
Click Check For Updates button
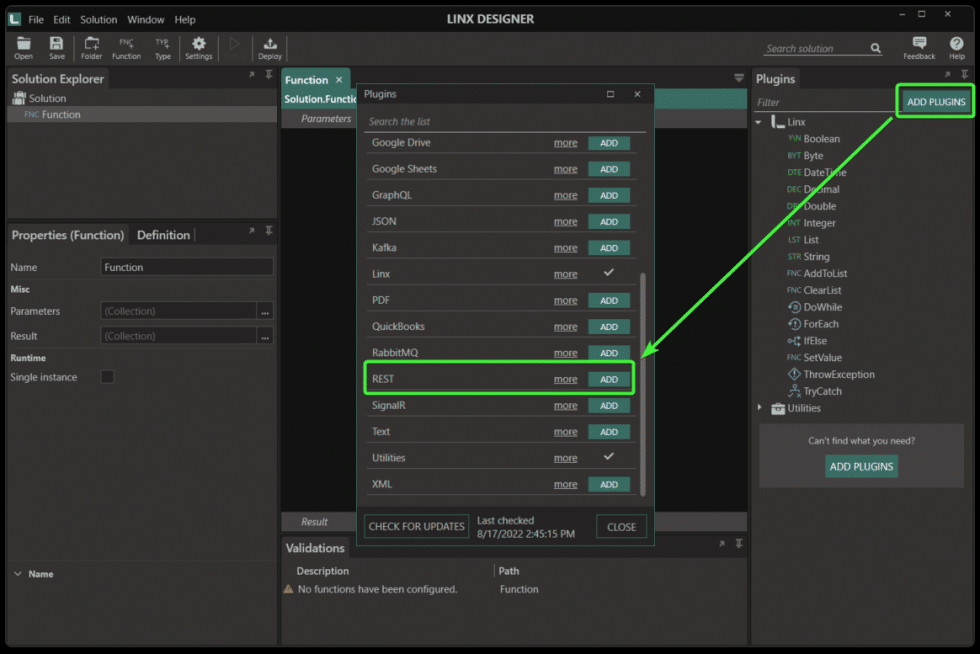416,526
